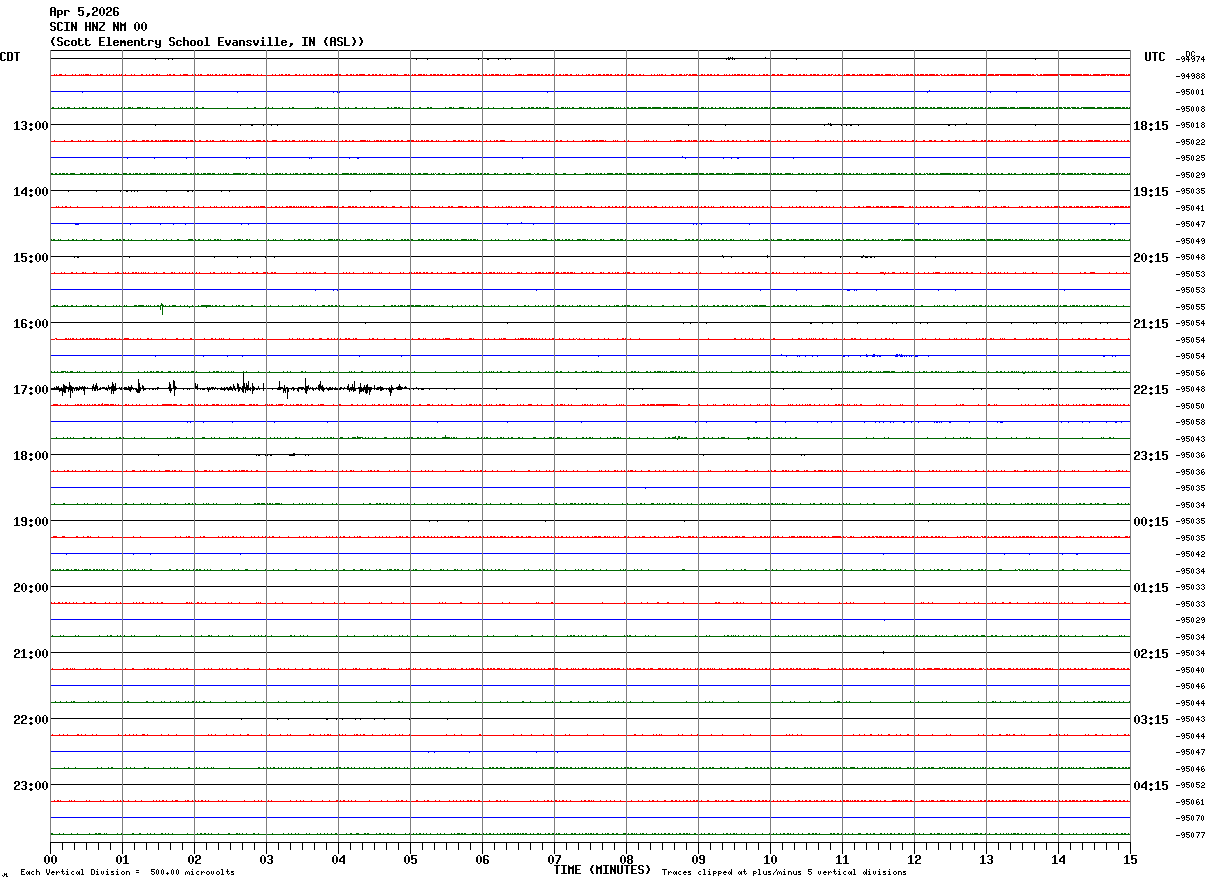Select minute marker 15 at the axis end

pos(1129,859)
